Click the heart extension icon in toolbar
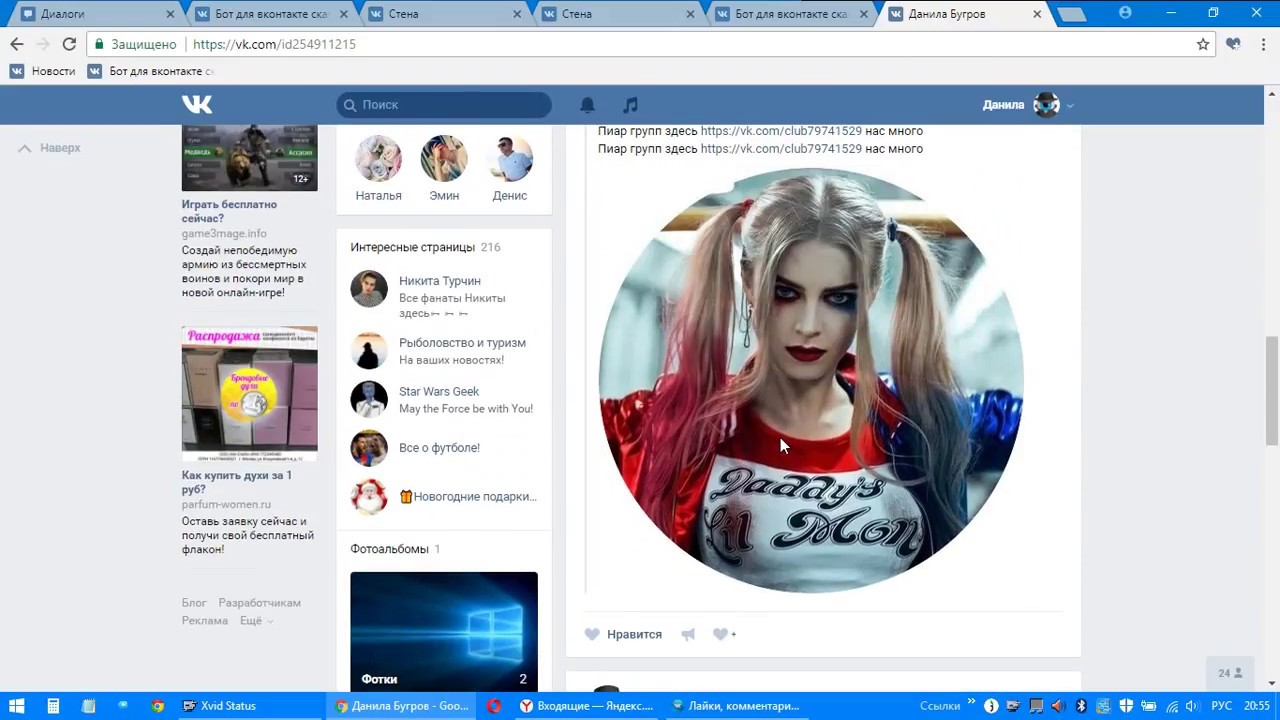This screenshot has width=1280, height=720. pos(1233,44)
